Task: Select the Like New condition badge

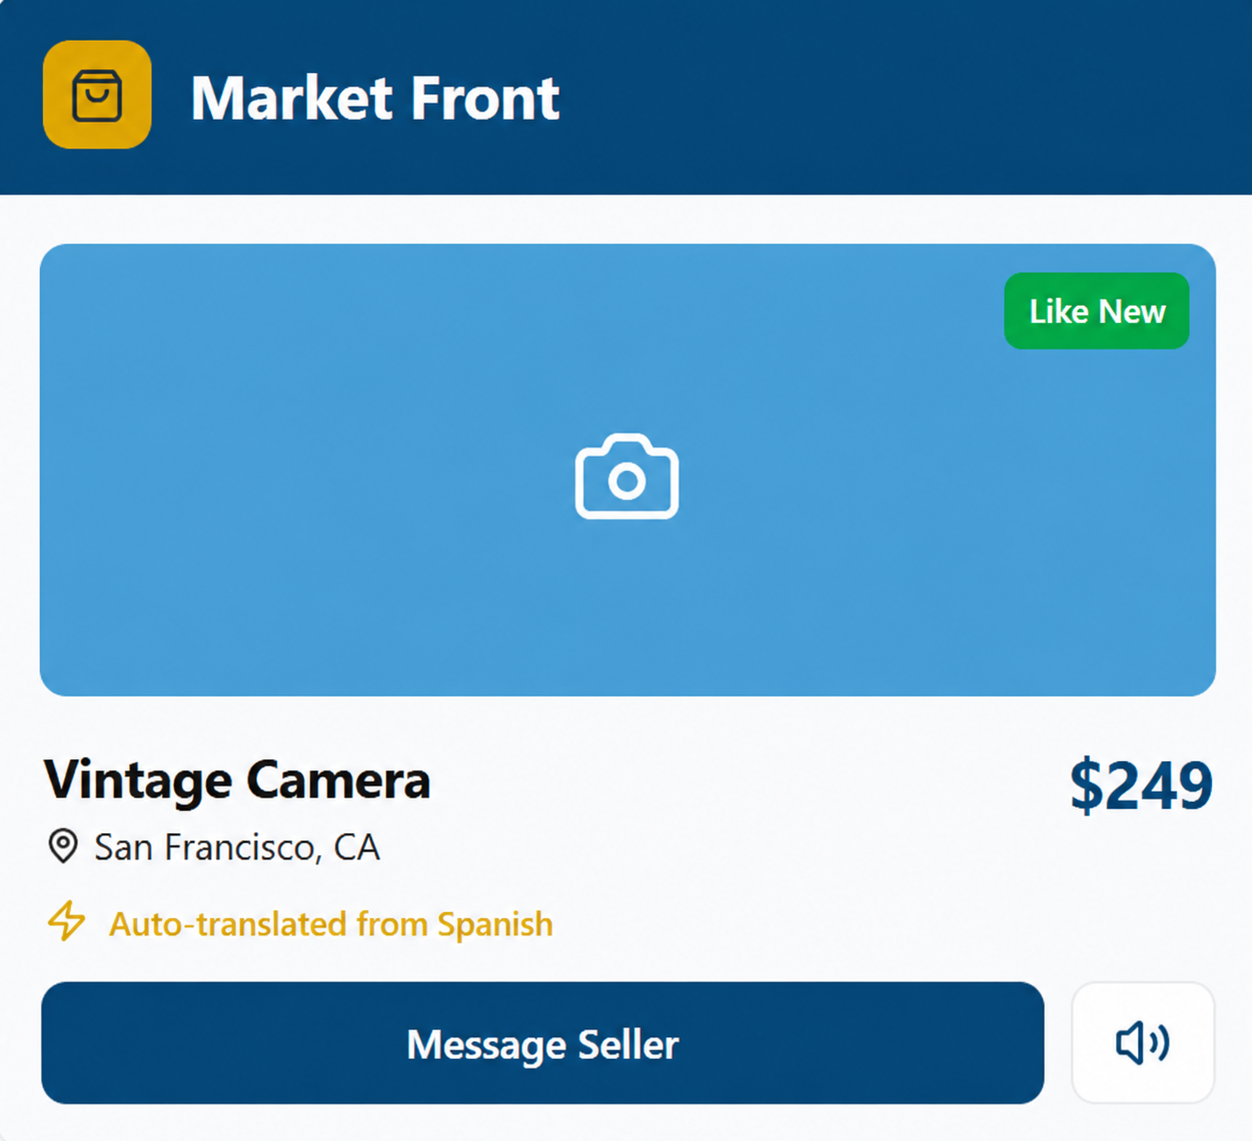Action: [1097, 311]
